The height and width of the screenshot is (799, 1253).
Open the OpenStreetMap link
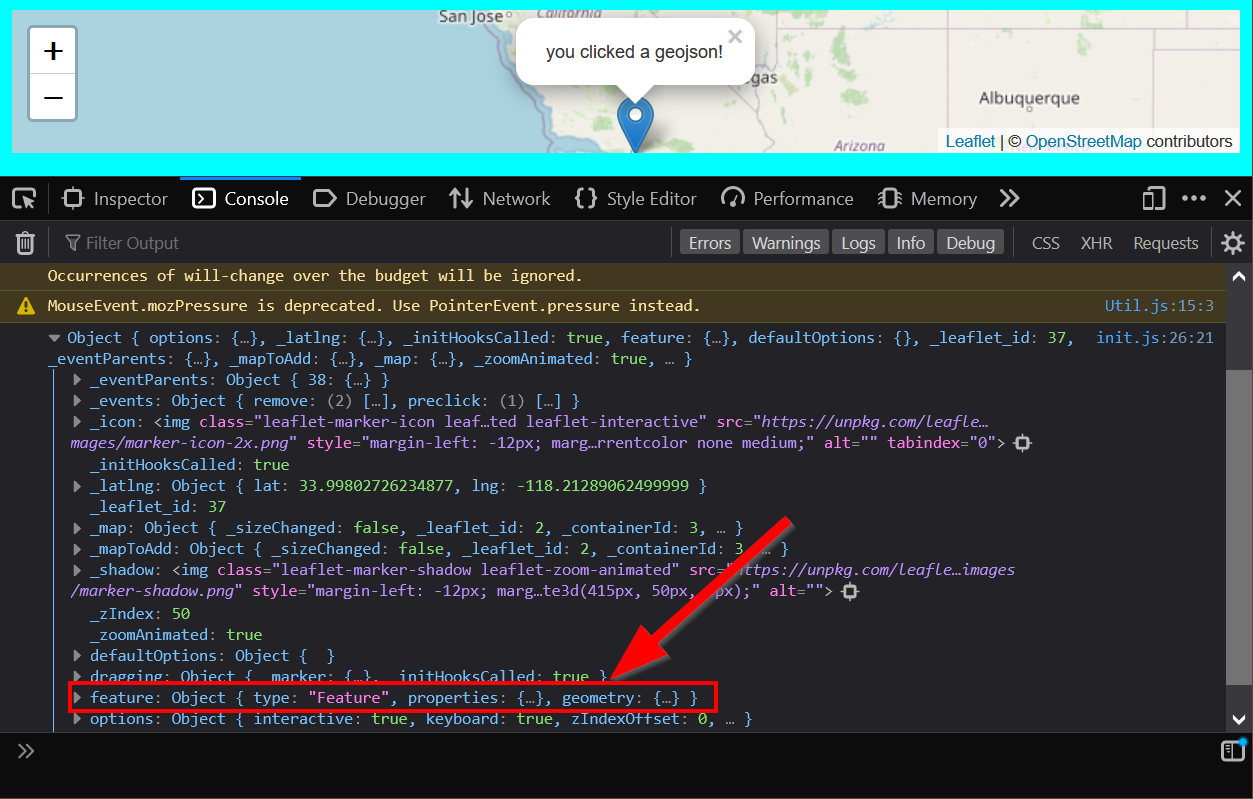pos(1083,141)
